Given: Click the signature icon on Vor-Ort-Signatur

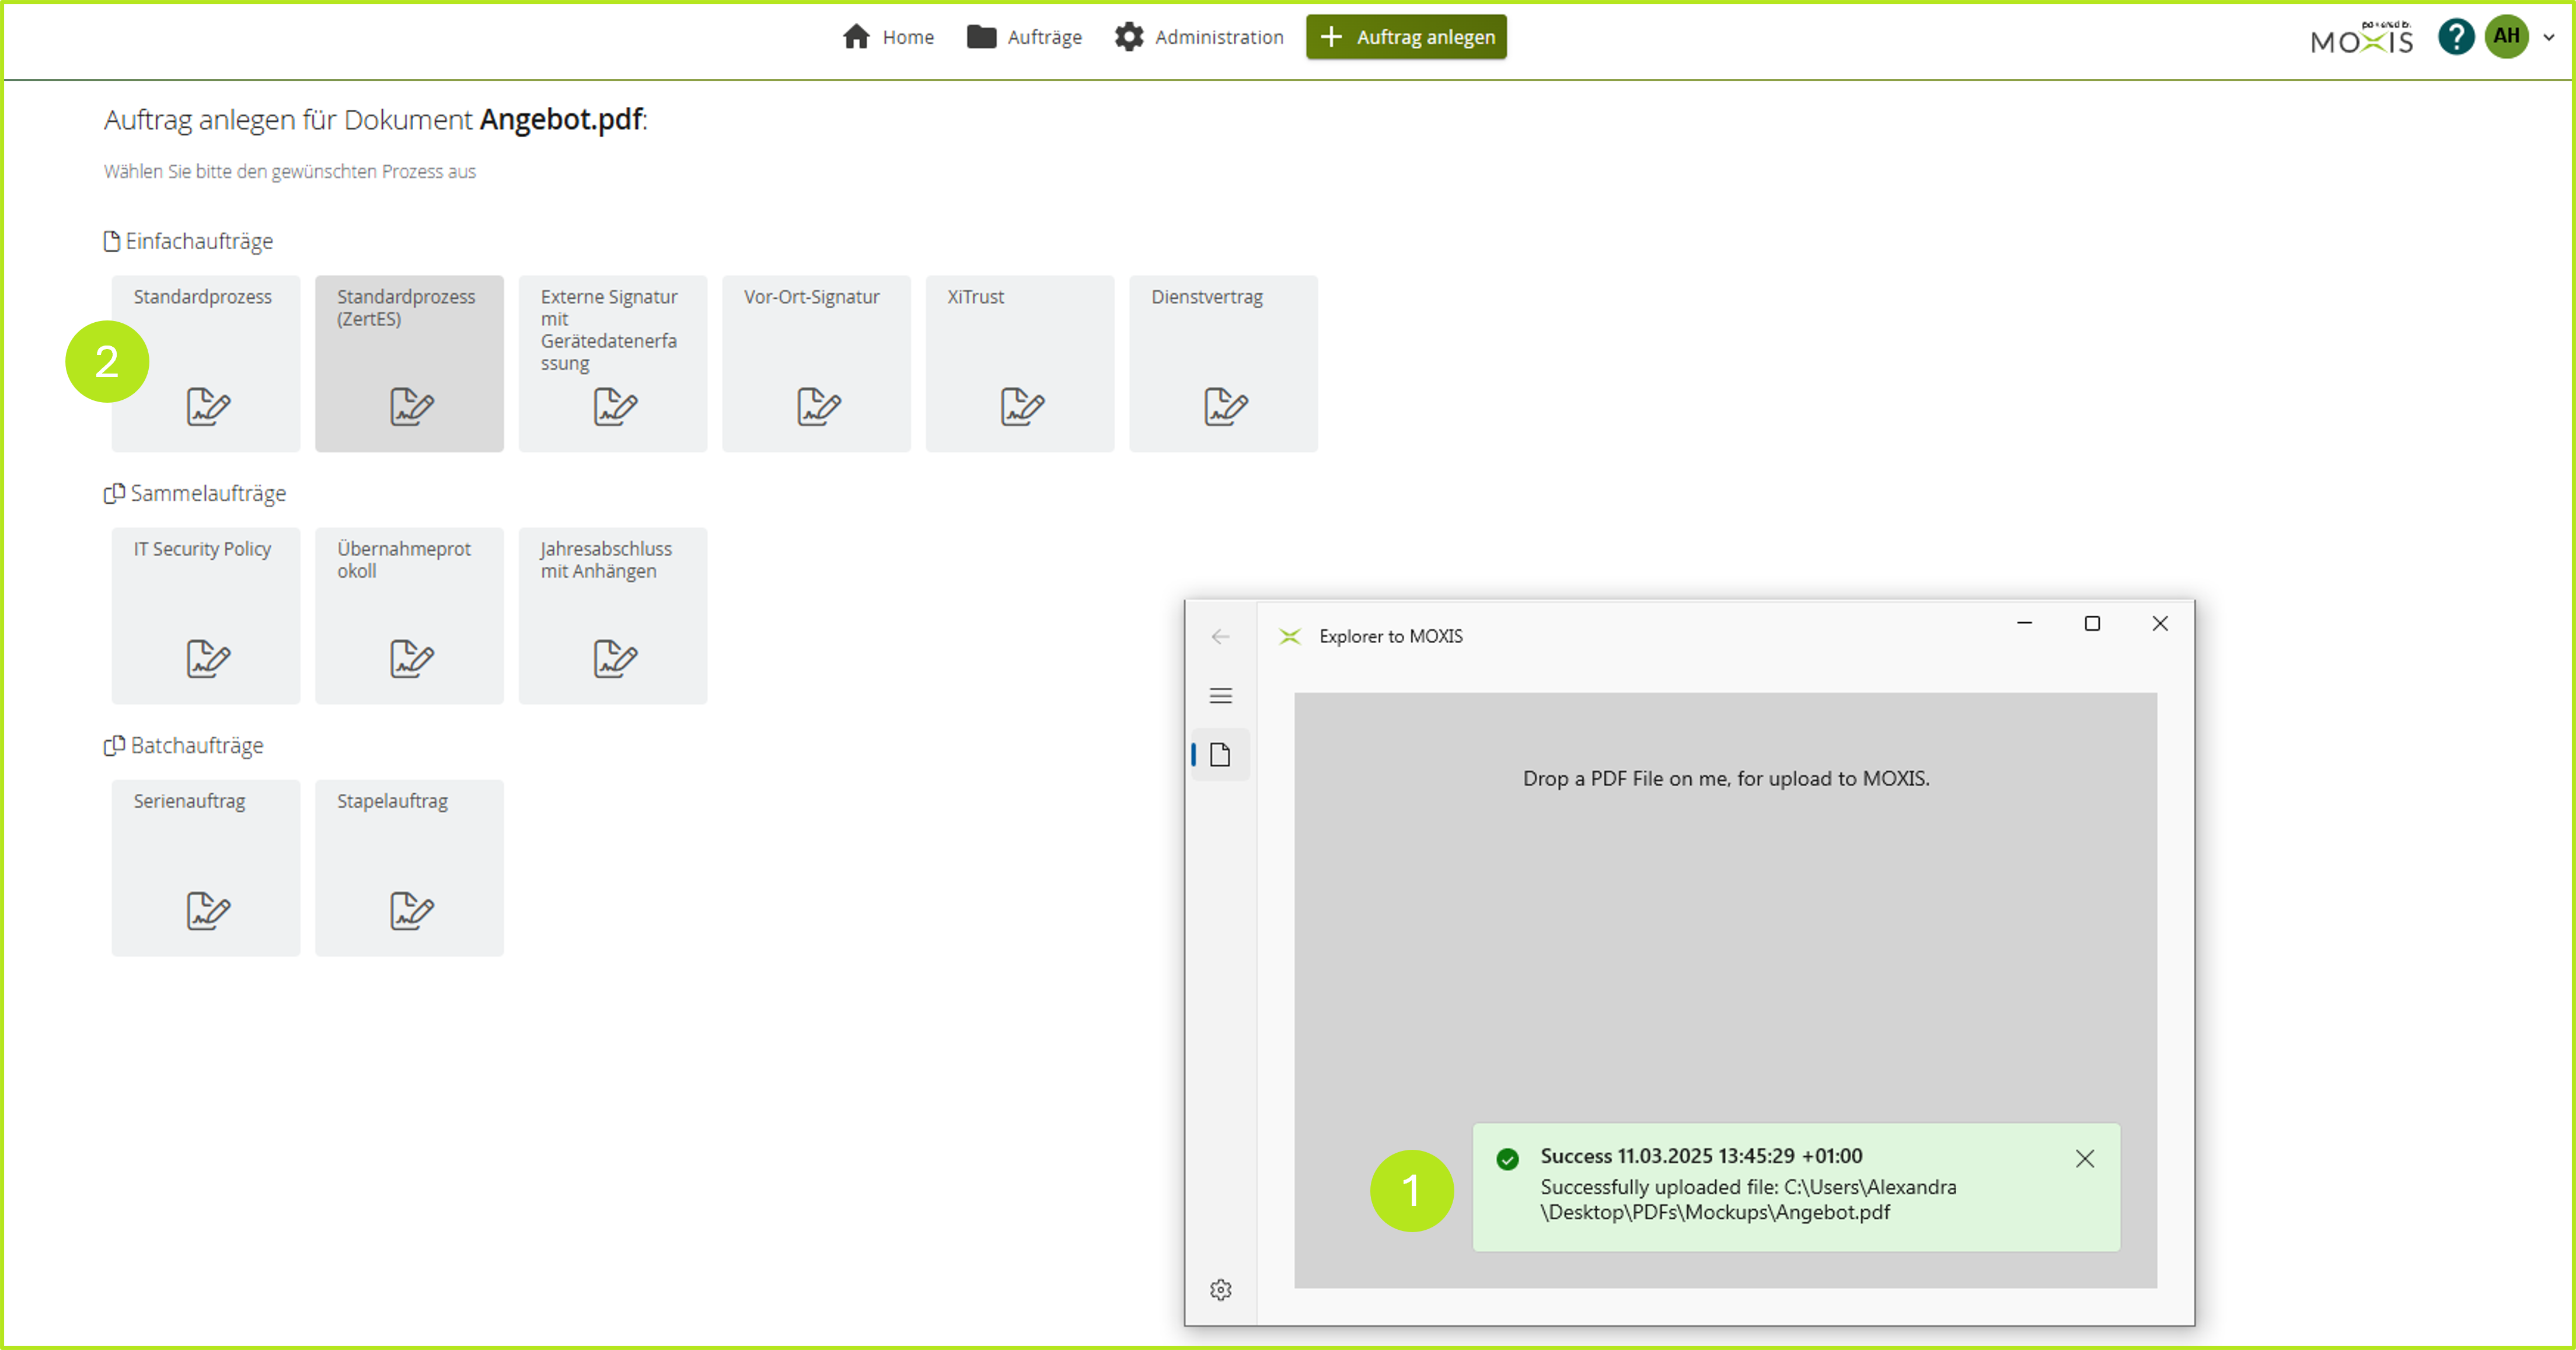Looking at the screenshot, I should tap(818, 406).
